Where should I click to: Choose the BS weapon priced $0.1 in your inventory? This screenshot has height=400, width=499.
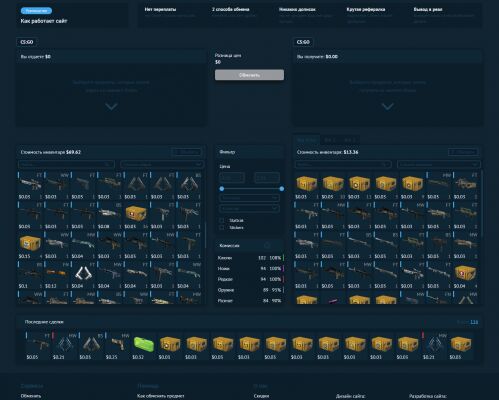coord(30,275)
